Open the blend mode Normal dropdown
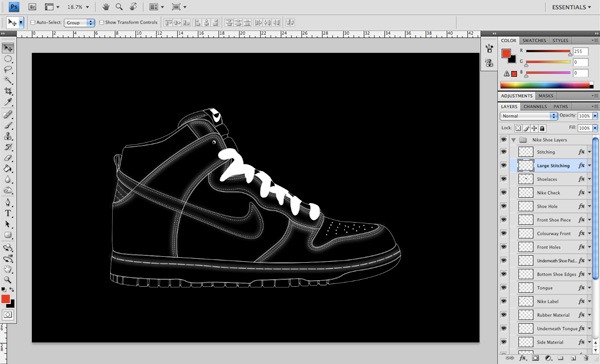Screen dimensions: 600x364 click(x=528, y=116)
